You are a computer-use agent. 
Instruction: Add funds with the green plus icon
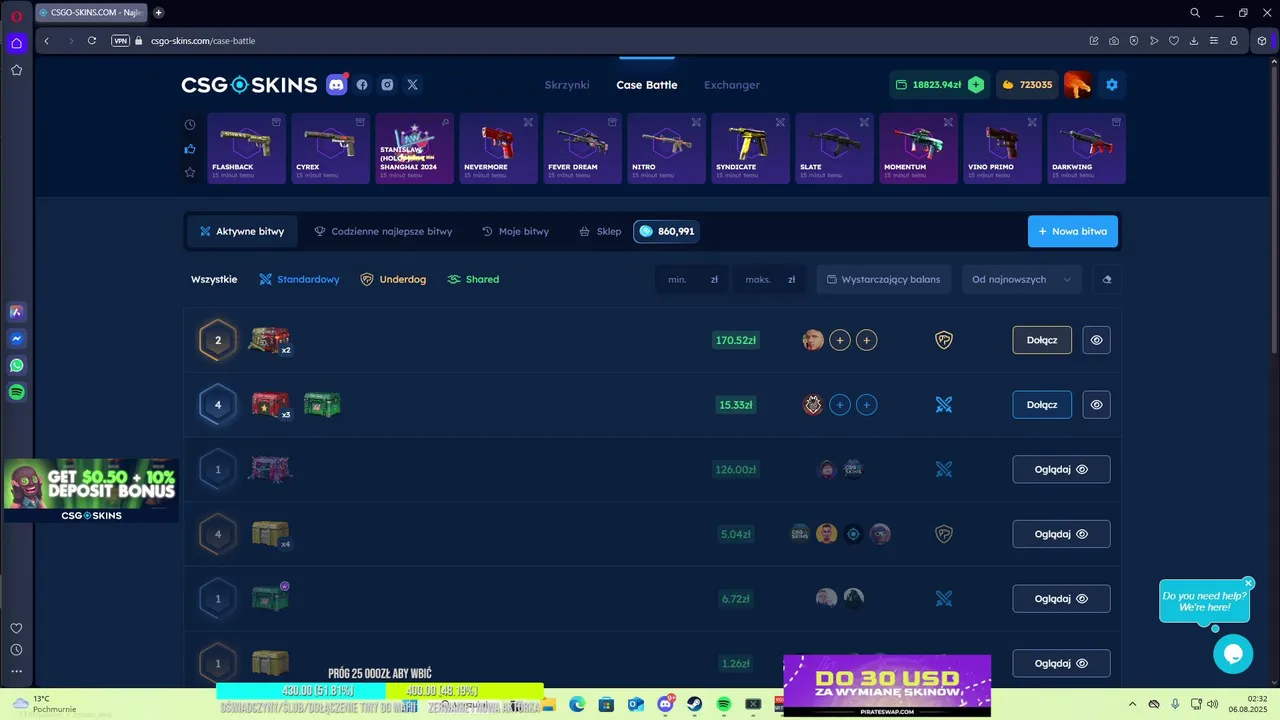[976, 85]
